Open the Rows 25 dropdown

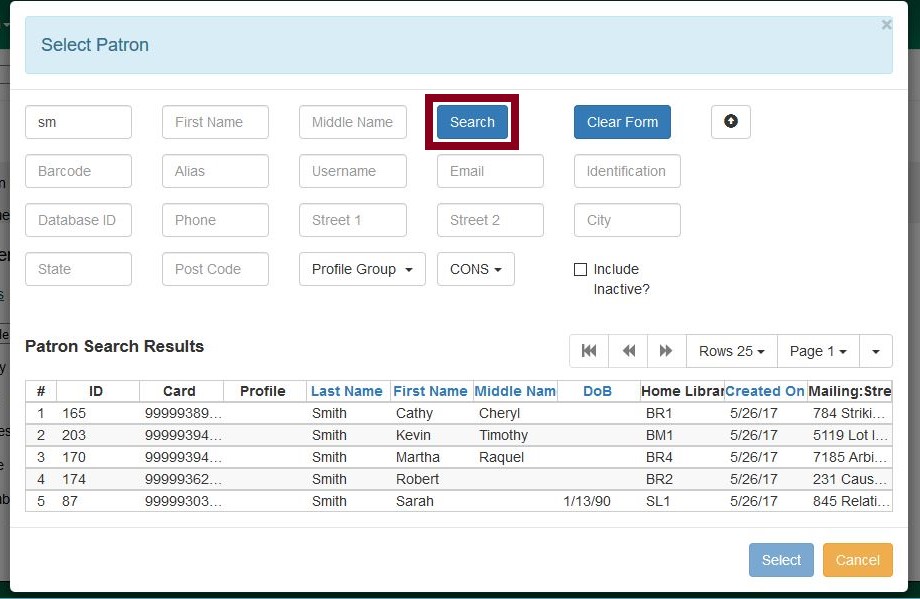tap(731, 350)
